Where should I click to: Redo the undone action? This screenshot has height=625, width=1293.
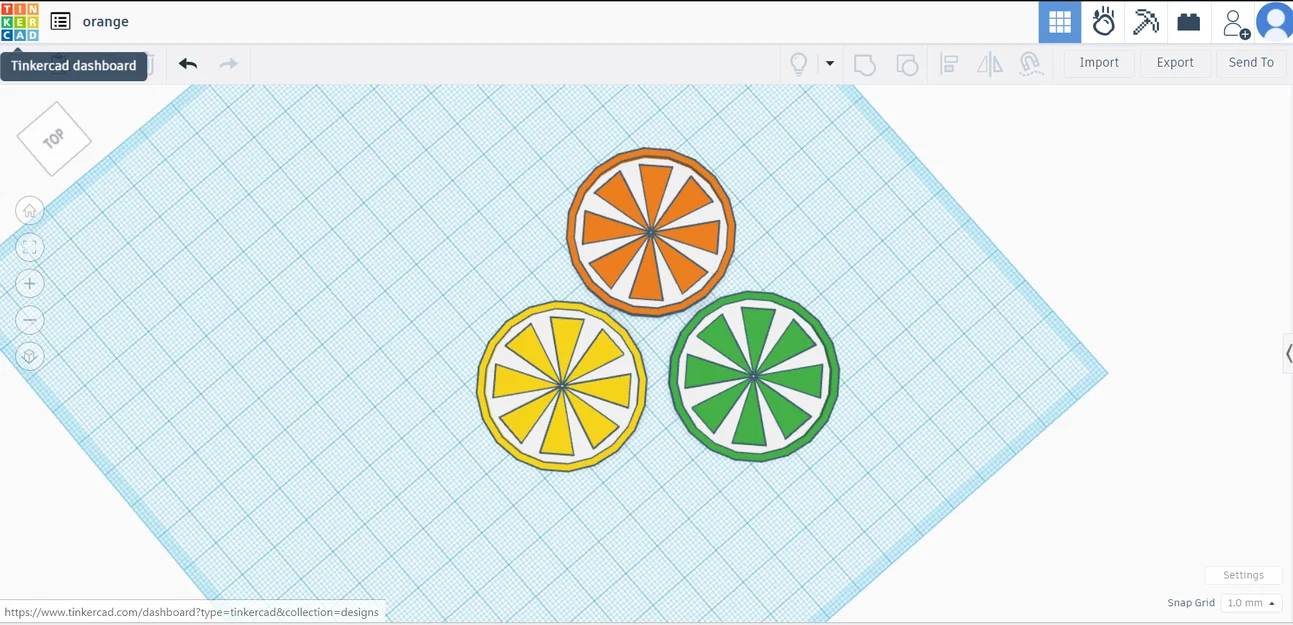[x=228, y=64]
